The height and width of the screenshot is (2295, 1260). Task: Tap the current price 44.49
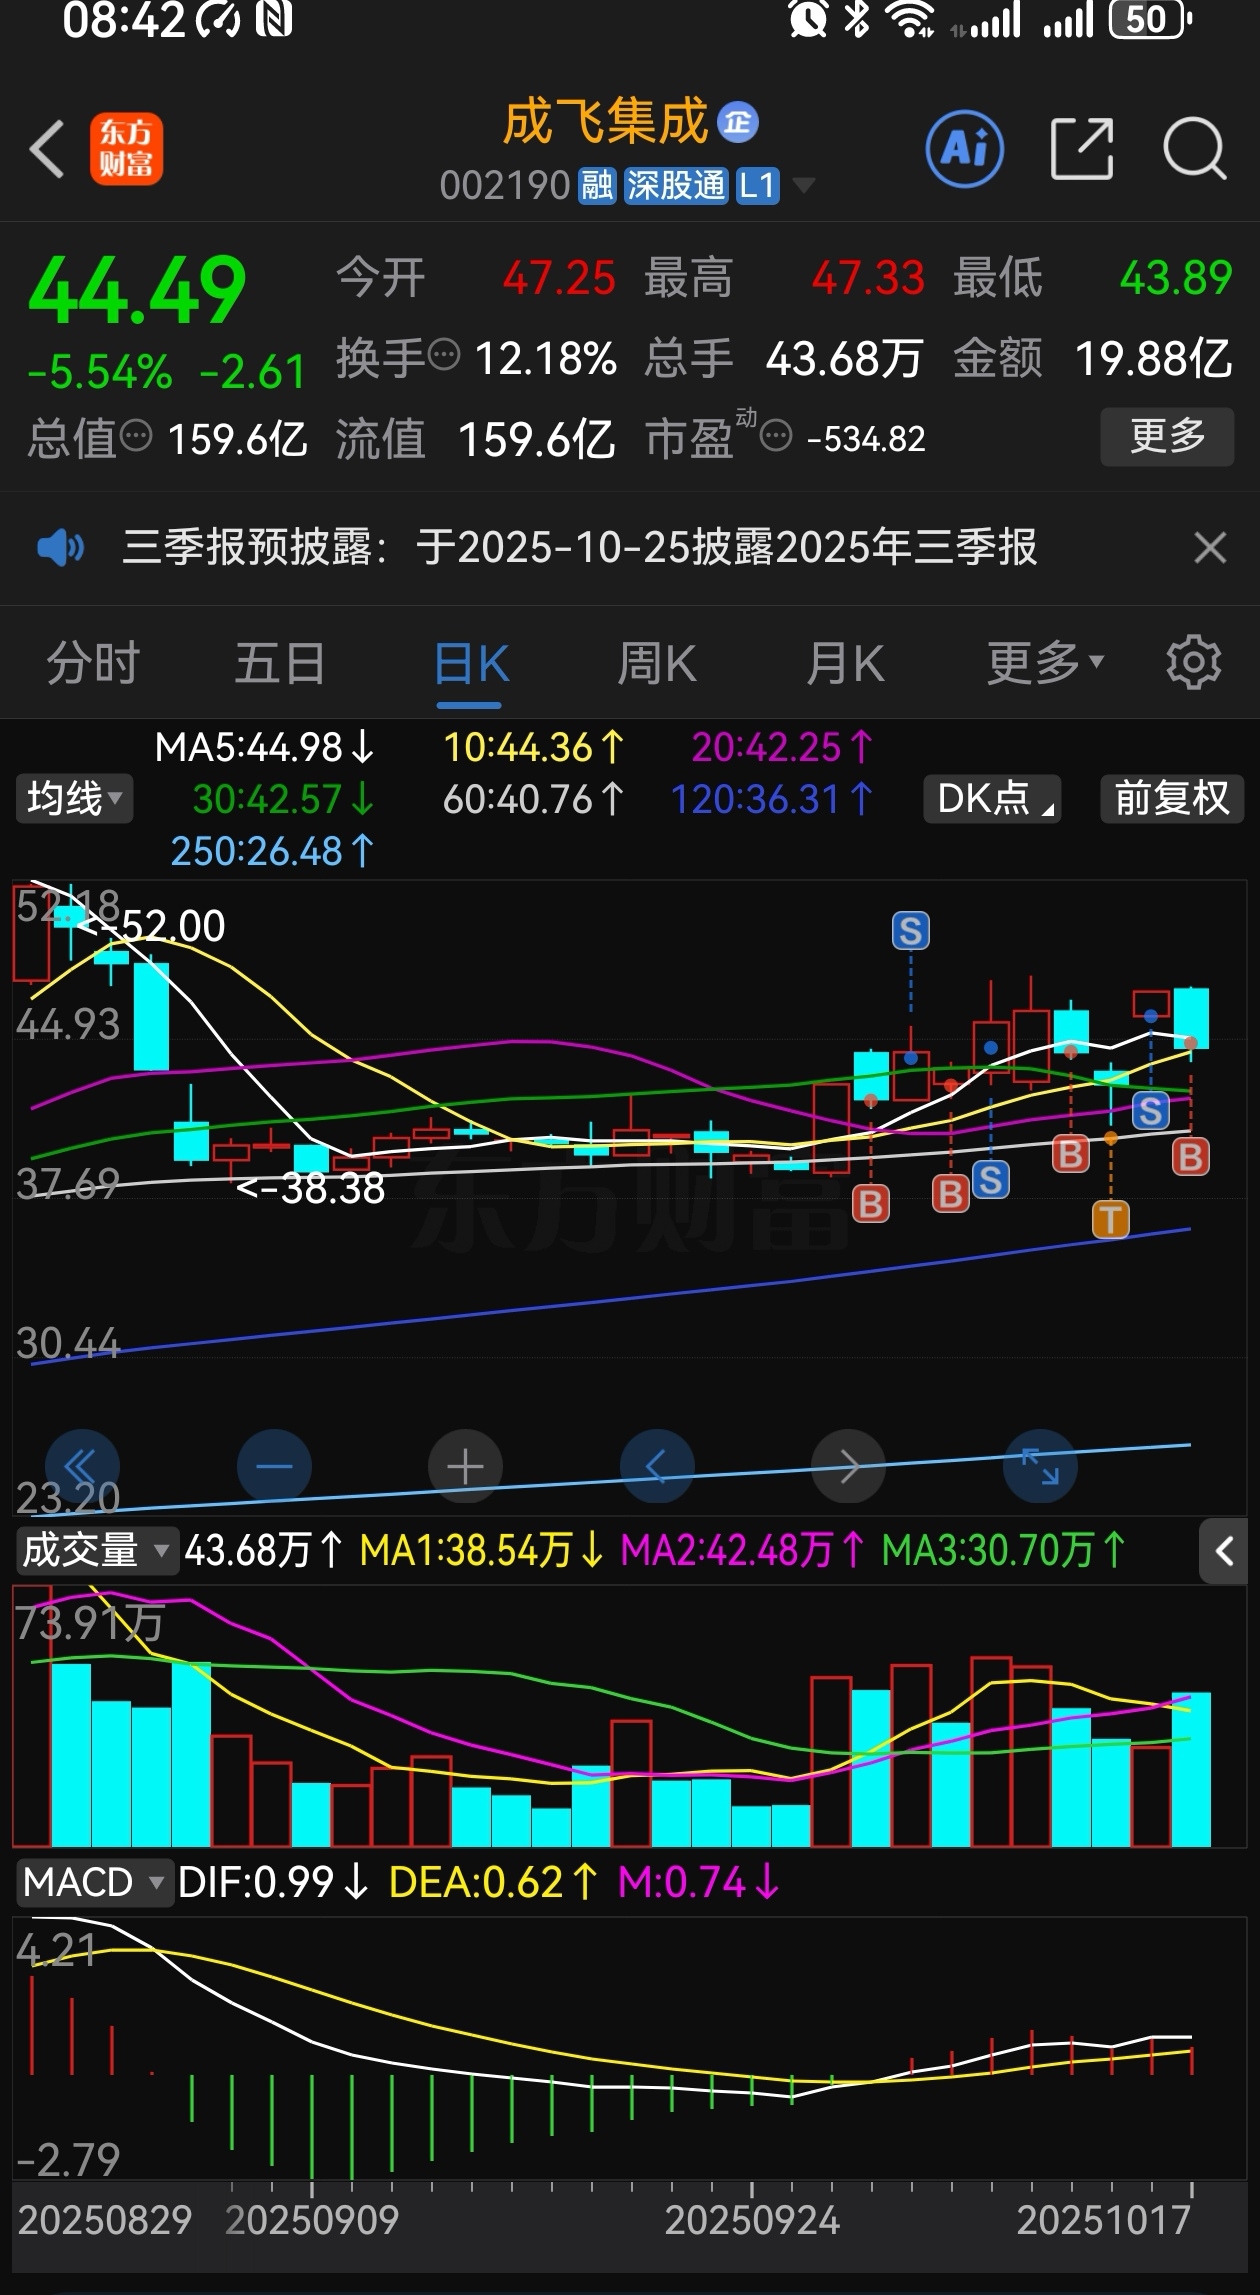137,291
